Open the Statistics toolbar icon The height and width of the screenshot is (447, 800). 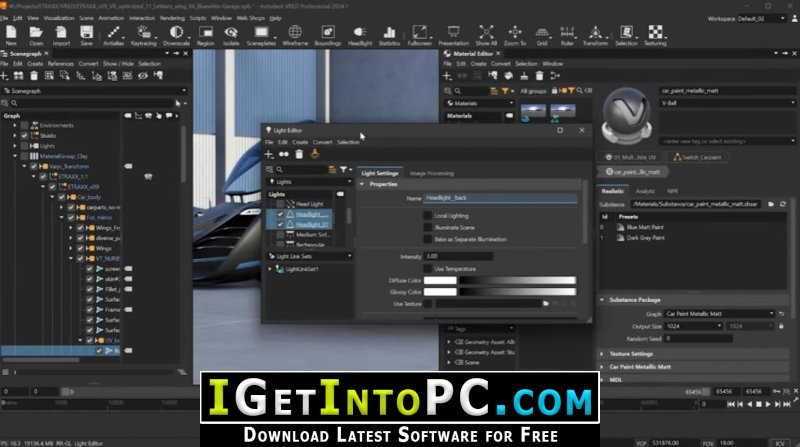pos(389,35)
